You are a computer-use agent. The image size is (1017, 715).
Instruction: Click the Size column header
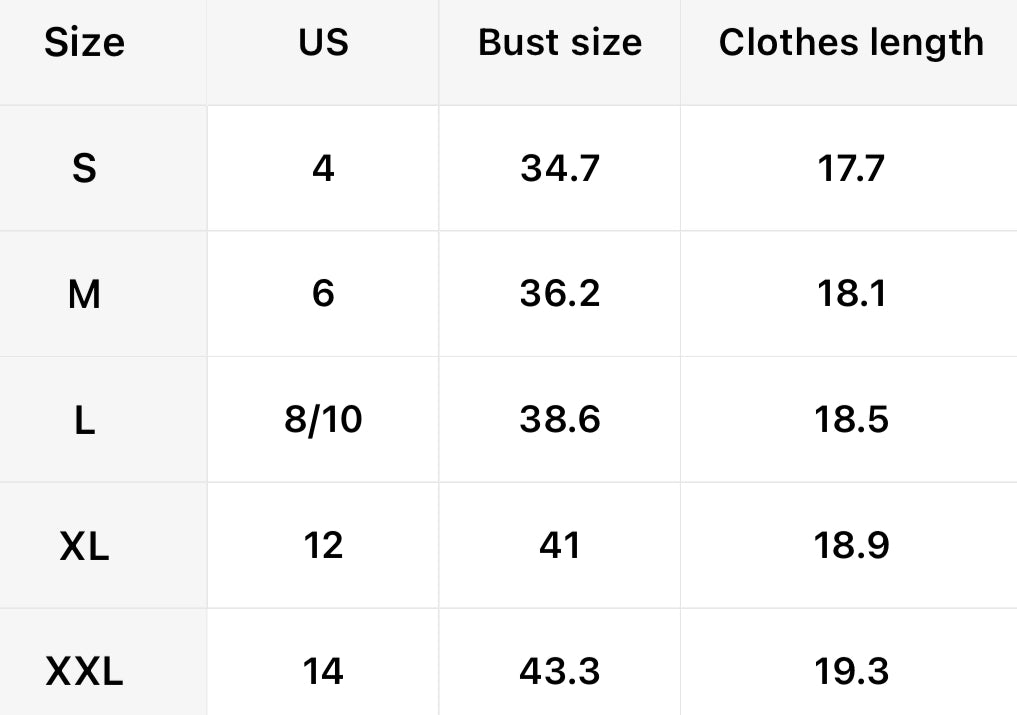85,43
